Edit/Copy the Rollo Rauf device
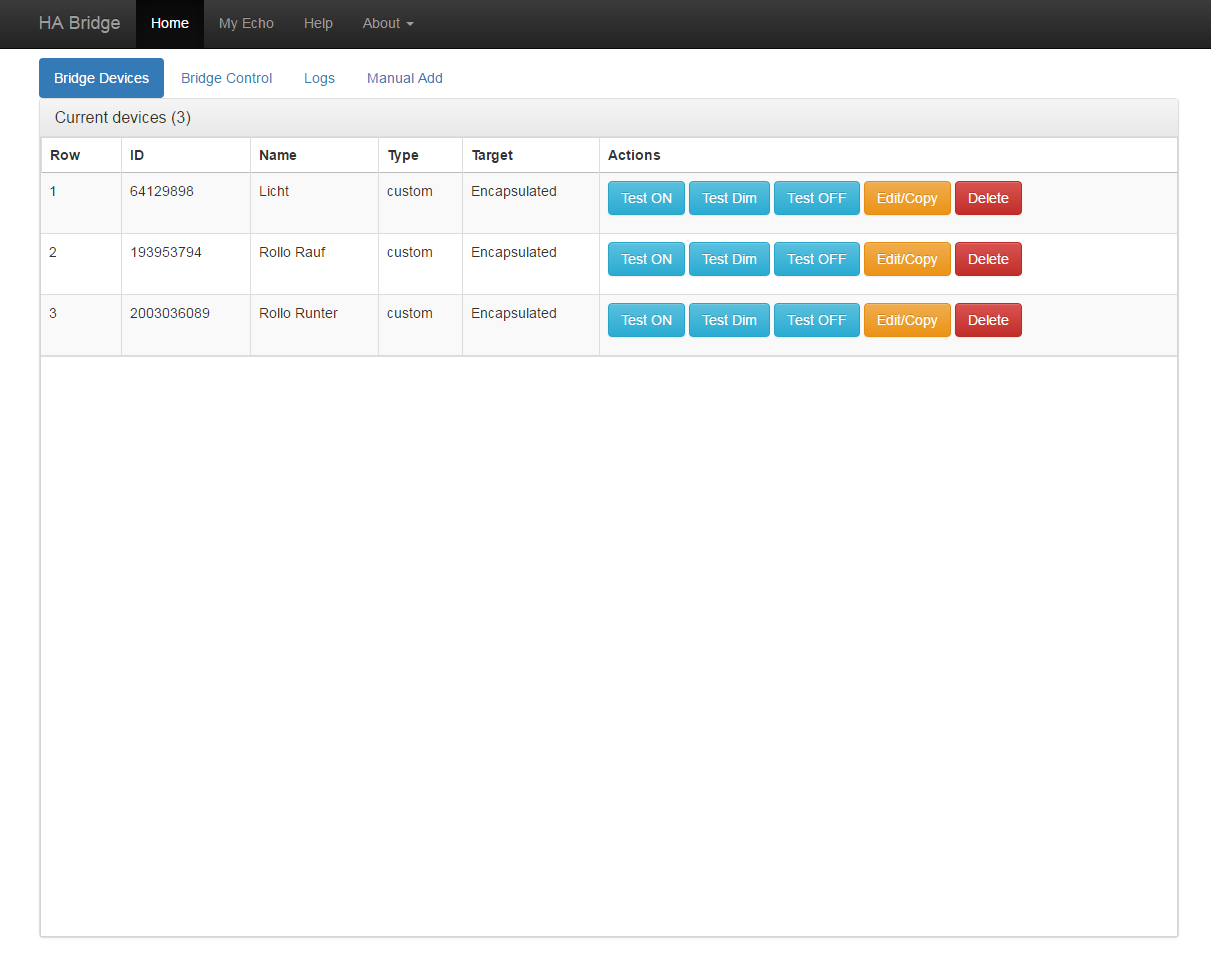This screenshot has height=955, width=1211. coord(907,259)
